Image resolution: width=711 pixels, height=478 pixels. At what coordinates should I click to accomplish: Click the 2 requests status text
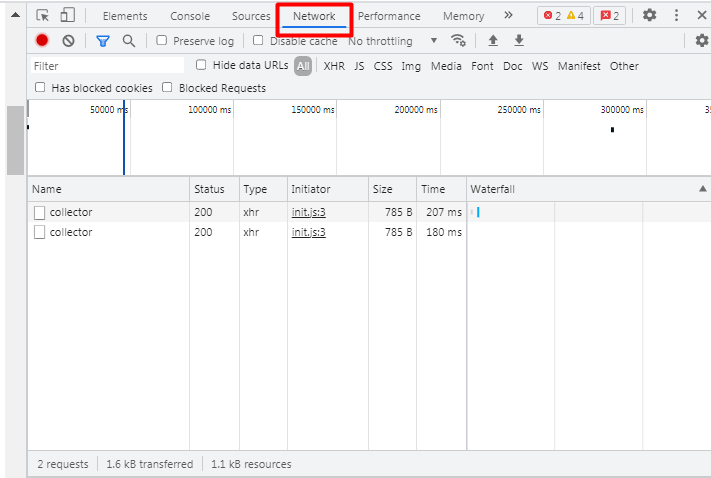pos(63,464)
